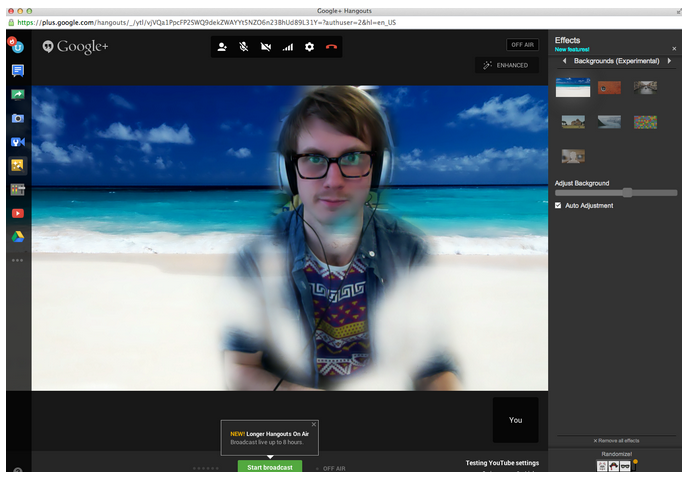Select the orange-brown background thumbnail

(609, 87)
